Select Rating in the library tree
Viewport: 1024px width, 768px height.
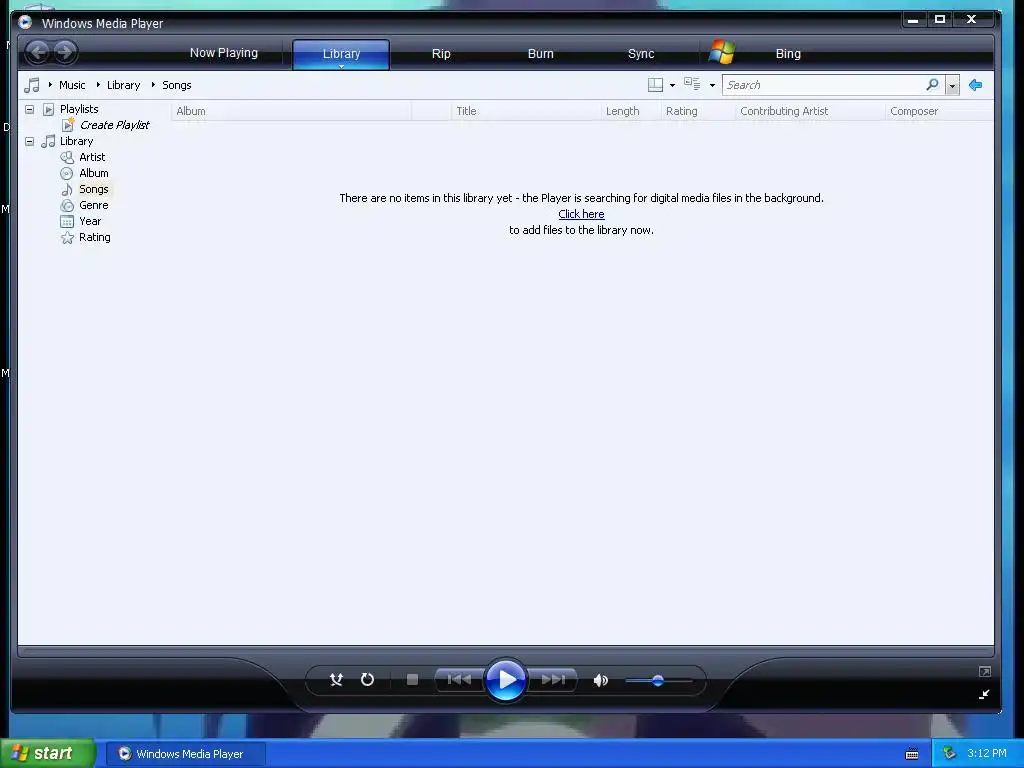pos(95,237)
